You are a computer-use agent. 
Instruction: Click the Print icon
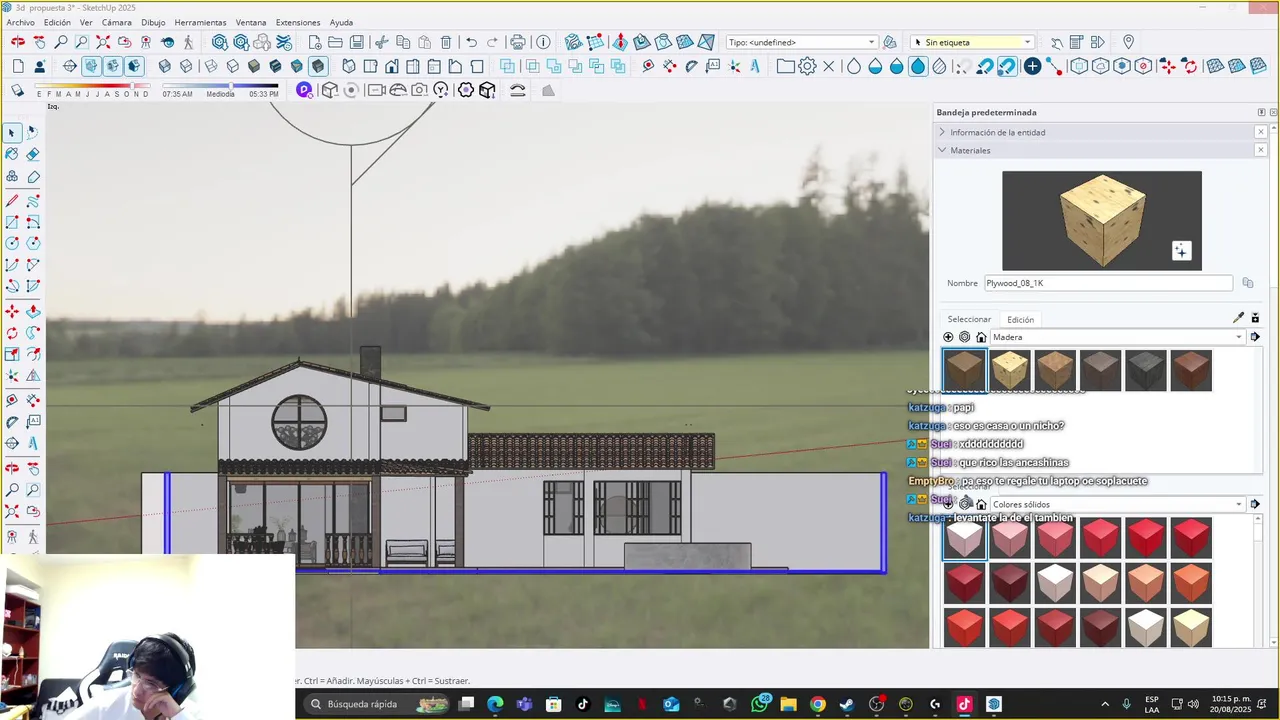coord(518,42)
